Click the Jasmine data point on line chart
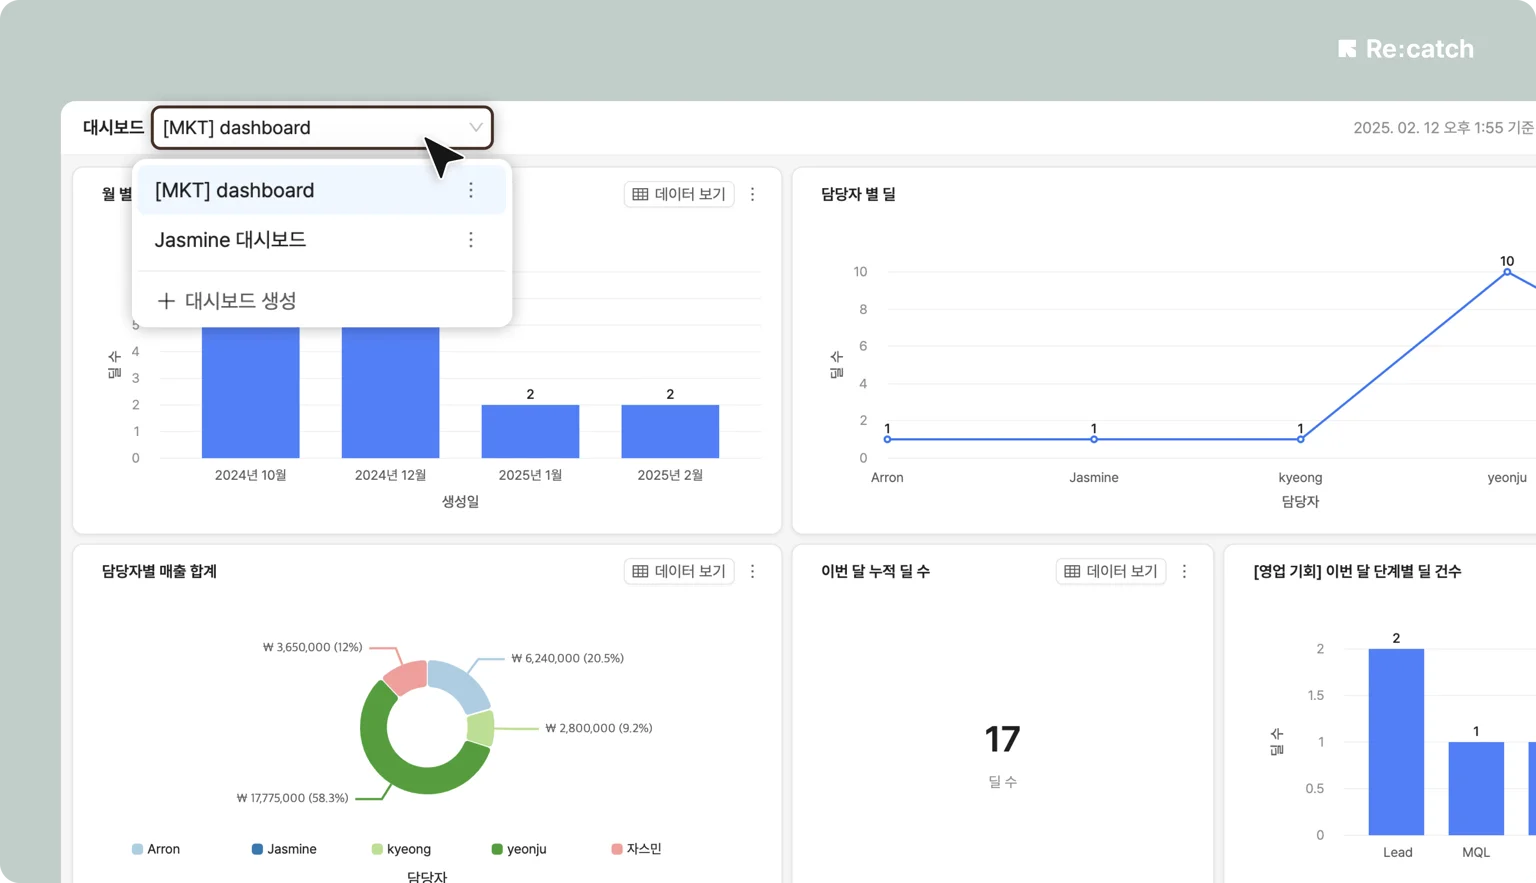1536x883 pixels. (1094, 439)
